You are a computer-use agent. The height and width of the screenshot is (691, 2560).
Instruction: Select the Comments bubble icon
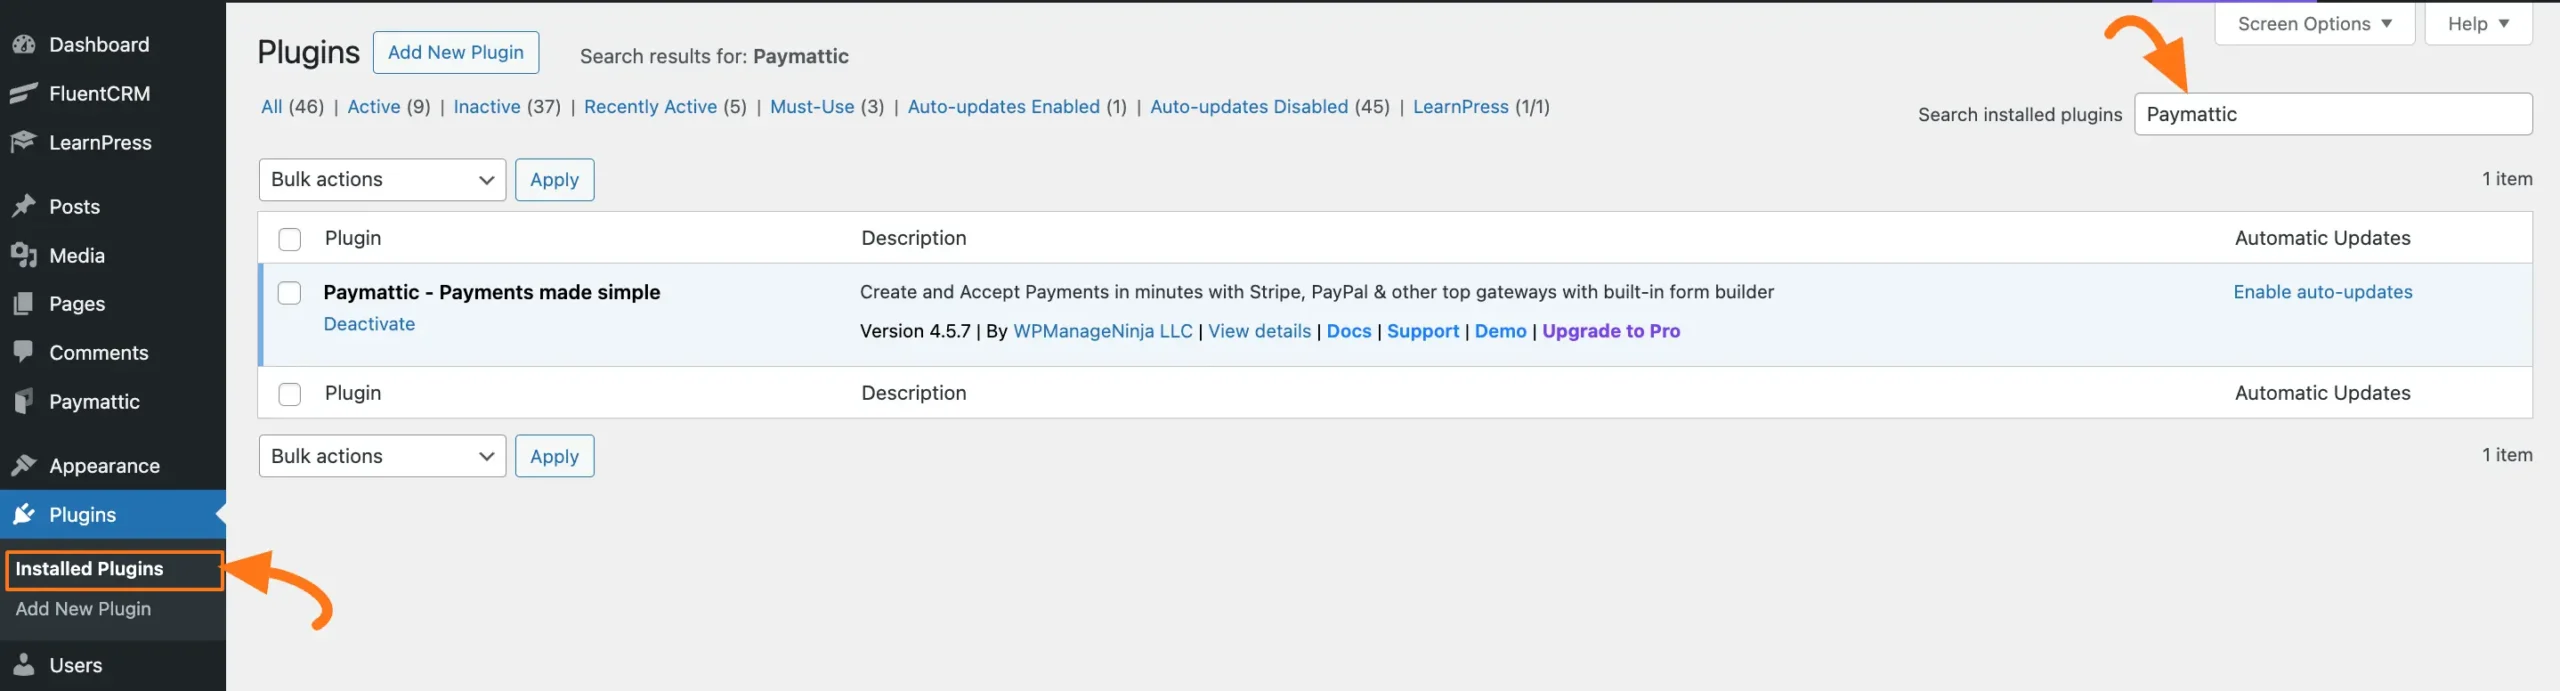[x=24, y=352]
